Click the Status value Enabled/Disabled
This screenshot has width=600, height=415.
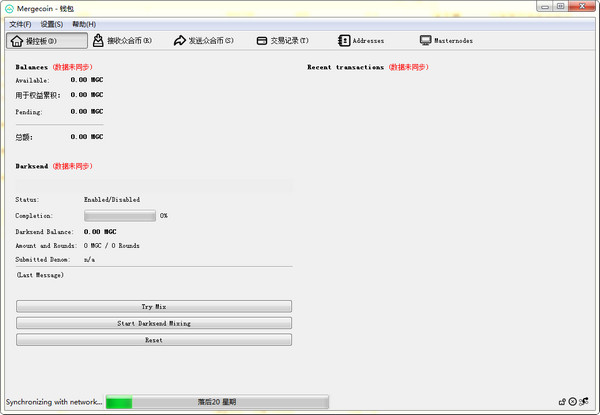click(x=112, y=200)
